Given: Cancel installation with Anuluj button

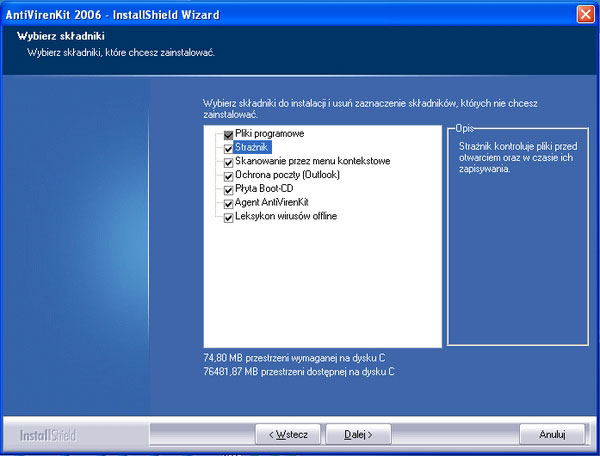Looking at the screenshot, I should [552, 435].
